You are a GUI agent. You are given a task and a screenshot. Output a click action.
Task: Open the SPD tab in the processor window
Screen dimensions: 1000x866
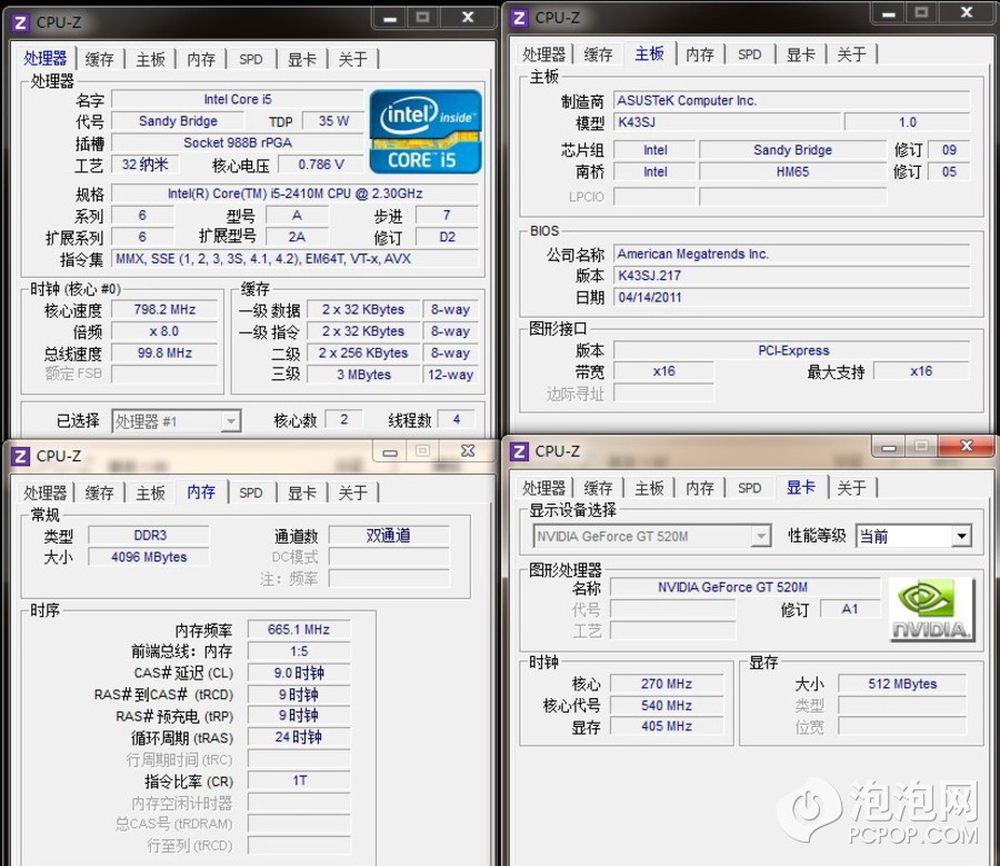(251, 59)
